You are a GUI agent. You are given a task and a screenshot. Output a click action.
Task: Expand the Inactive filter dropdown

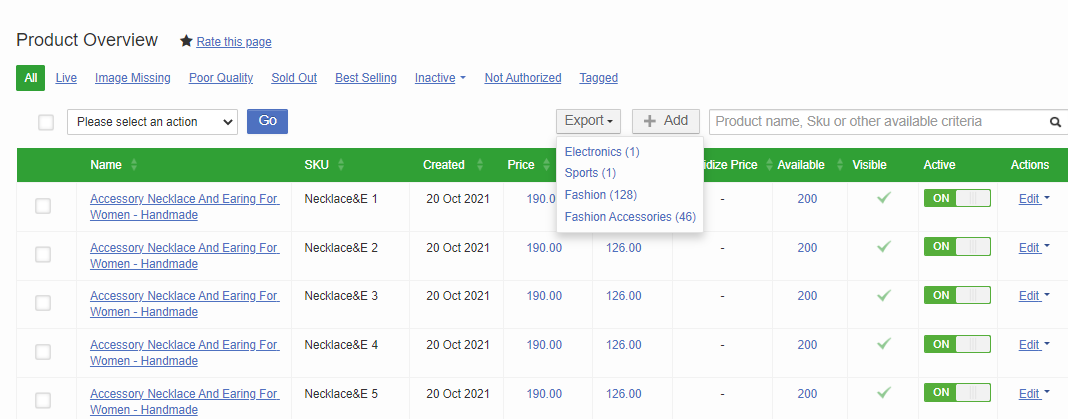click(440, 78)
